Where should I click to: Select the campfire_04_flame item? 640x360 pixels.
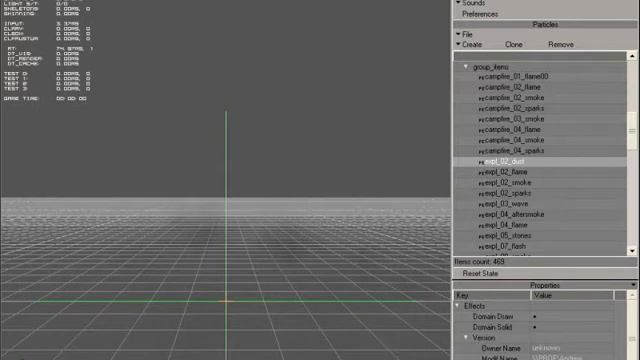coord(513,129)
